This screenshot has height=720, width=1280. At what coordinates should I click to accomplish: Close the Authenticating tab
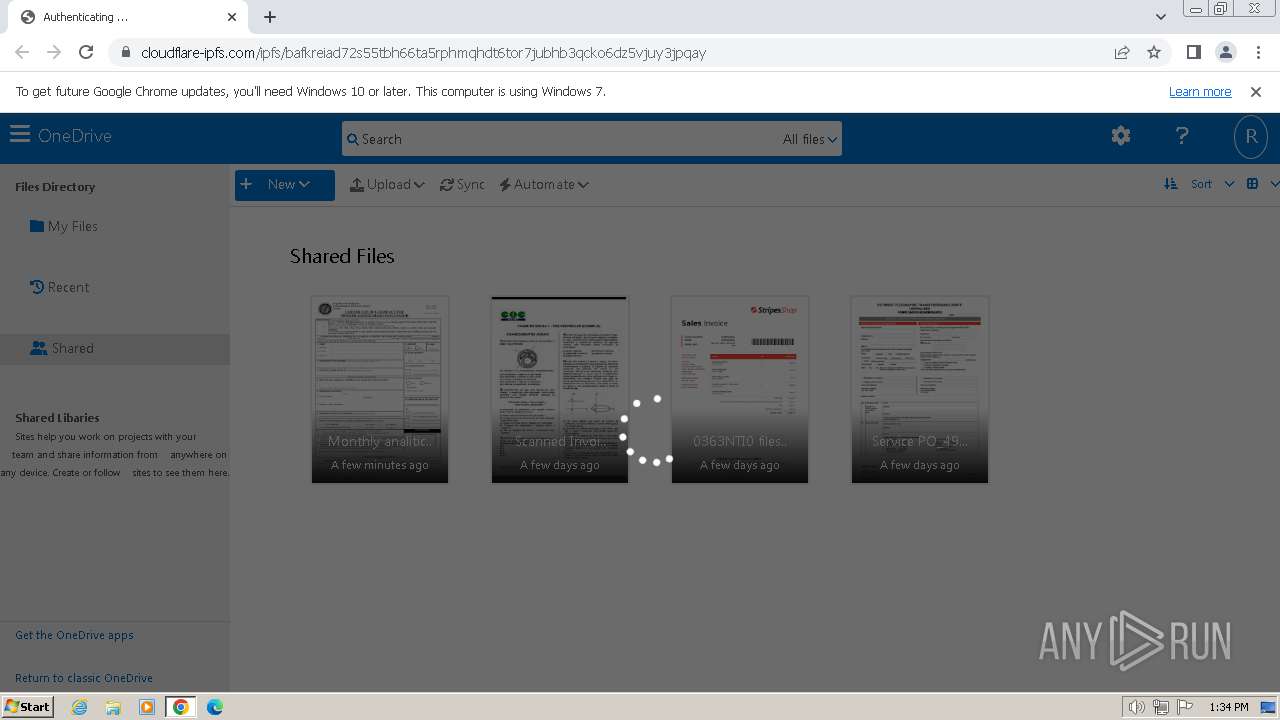pos(232,17)
